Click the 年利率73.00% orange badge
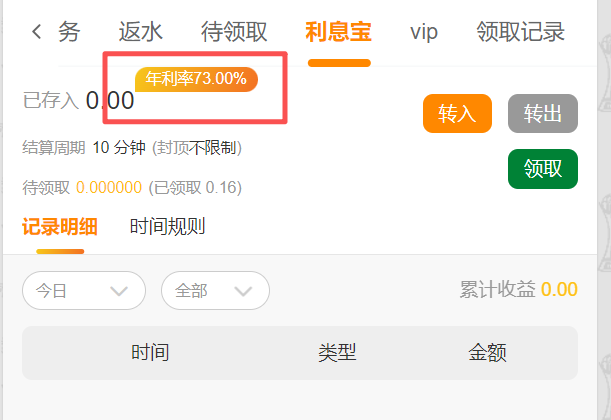Screen dimensions: 611x420 [196, 79]
